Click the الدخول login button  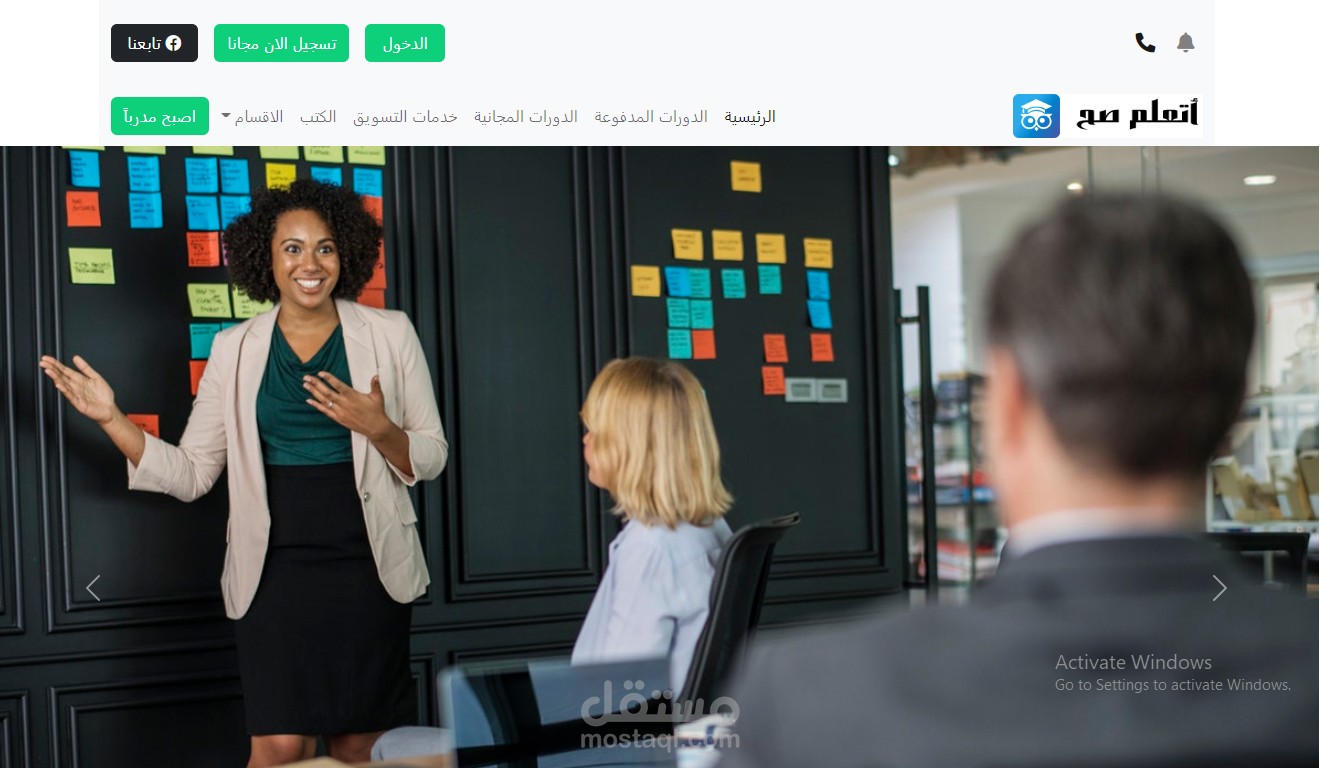(405, 43)
